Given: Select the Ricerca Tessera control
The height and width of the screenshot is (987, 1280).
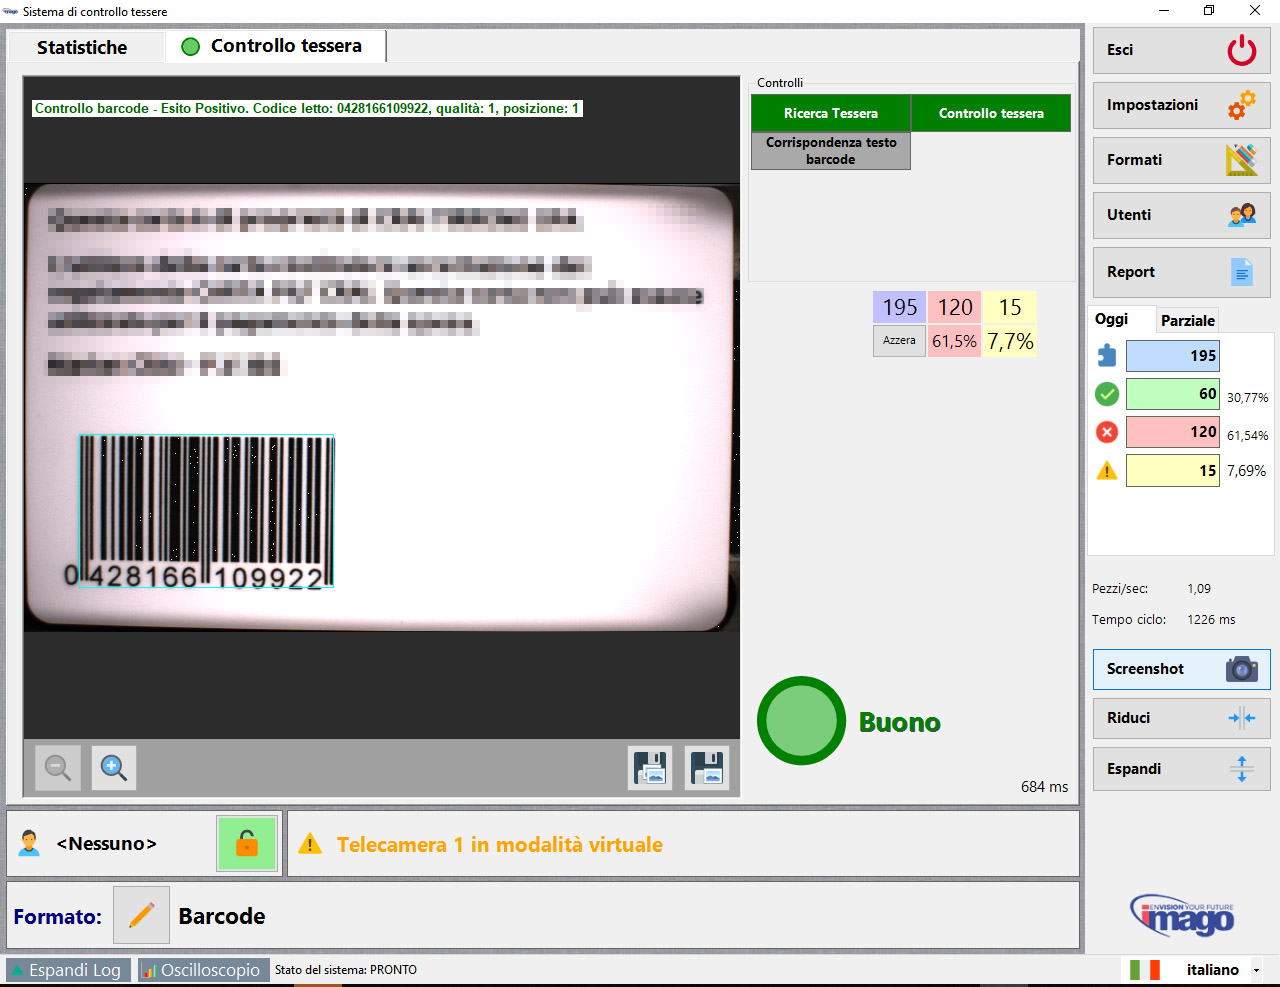Looking at the screenshot, I should pos(831,113).
